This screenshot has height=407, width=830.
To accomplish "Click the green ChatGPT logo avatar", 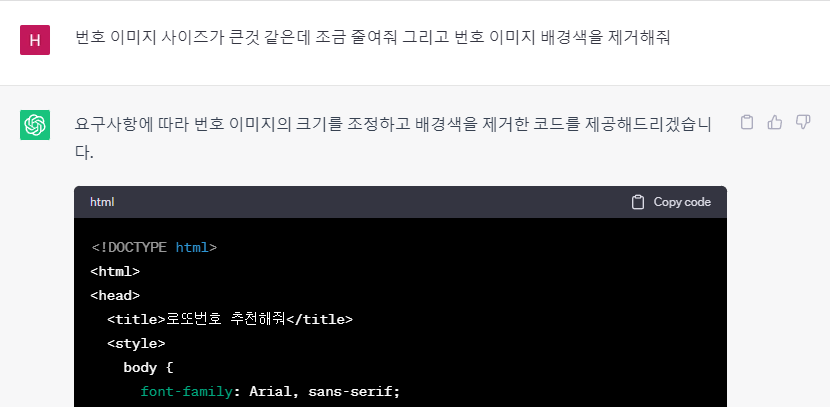I will click(x=35, y=125).
